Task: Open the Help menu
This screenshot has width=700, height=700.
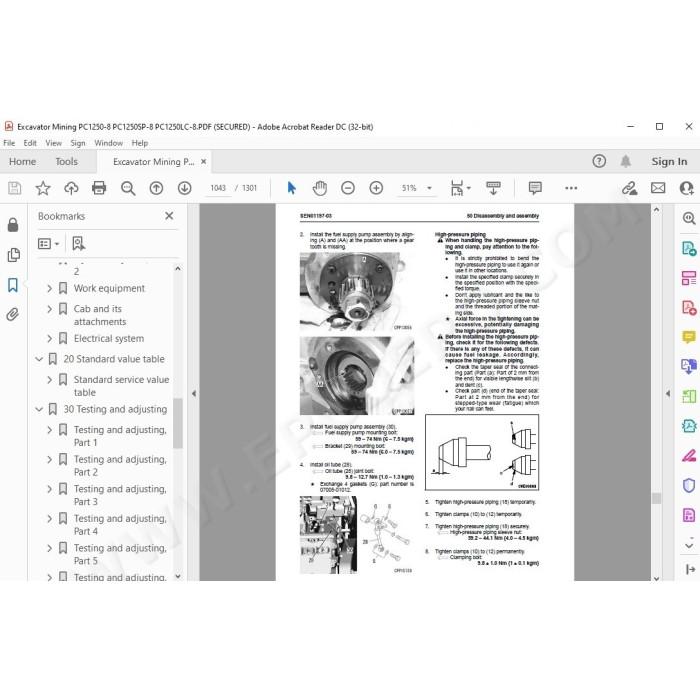Action: (140, 143)
